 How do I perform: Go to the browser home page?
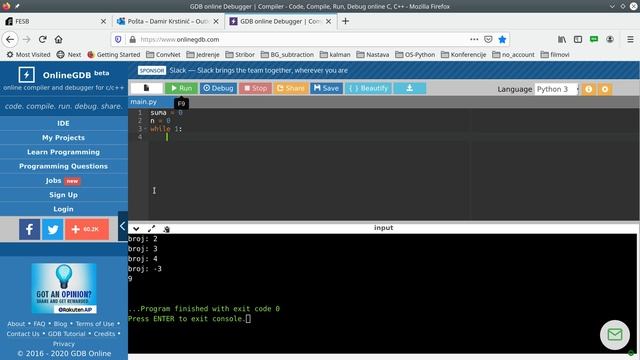coord(59,40)
